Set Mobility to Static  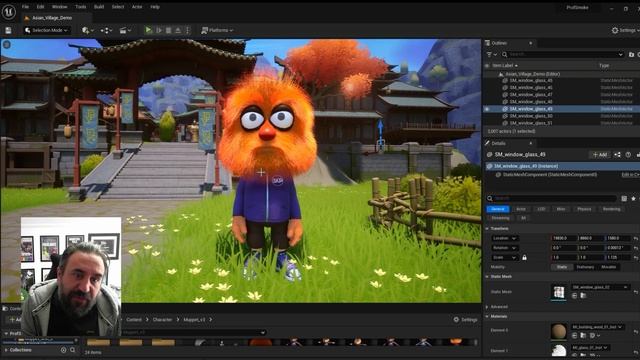click(562, 267)
